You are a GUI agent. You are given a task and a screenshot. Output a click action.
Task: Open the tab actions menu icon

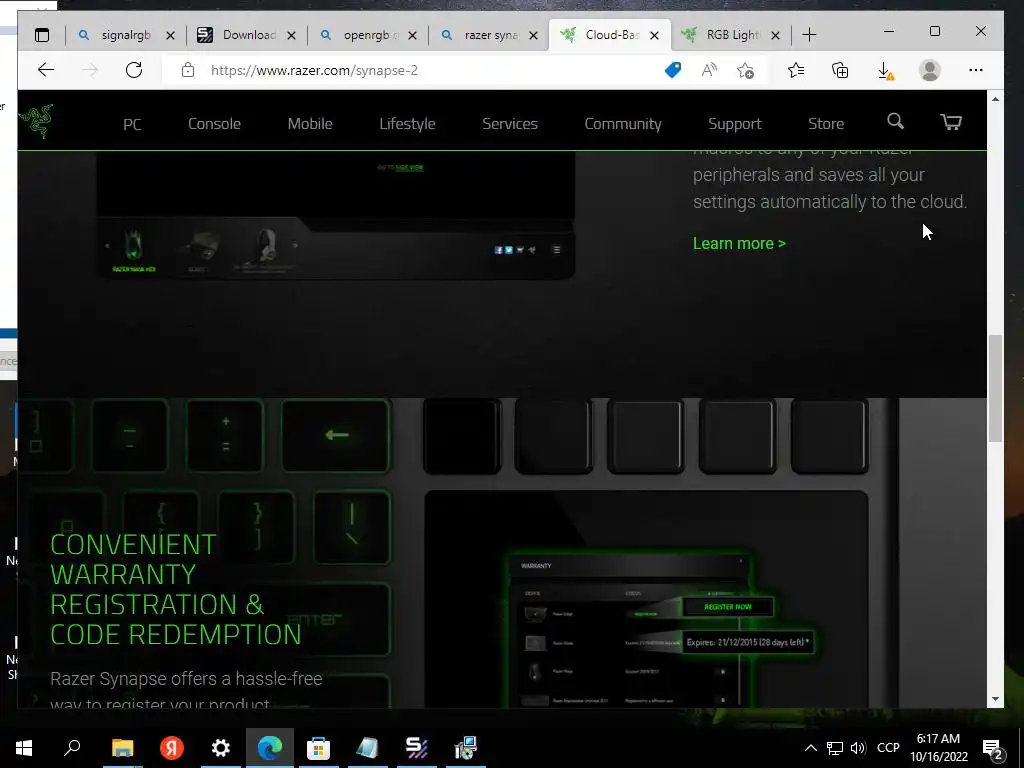click(x=42, y=35)
